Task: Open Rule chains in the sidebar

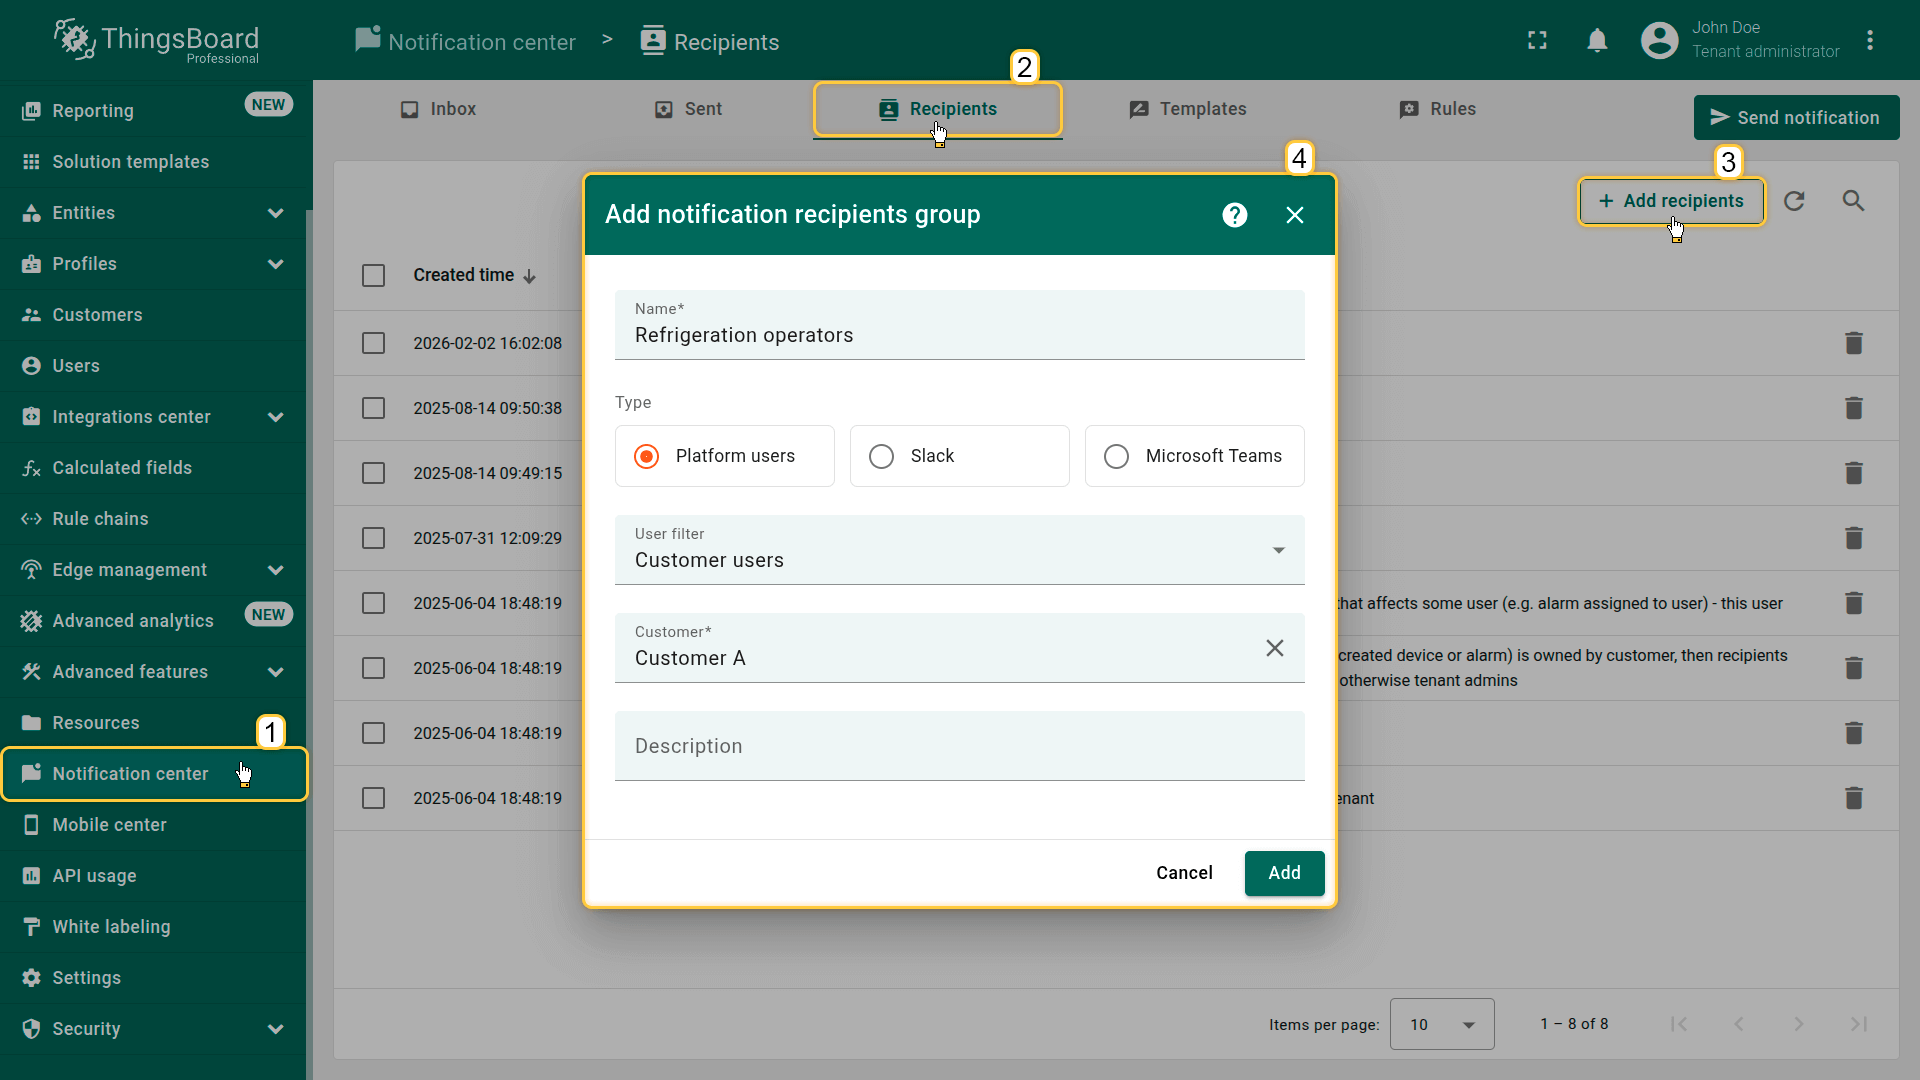Action: [x=100, y=519]
